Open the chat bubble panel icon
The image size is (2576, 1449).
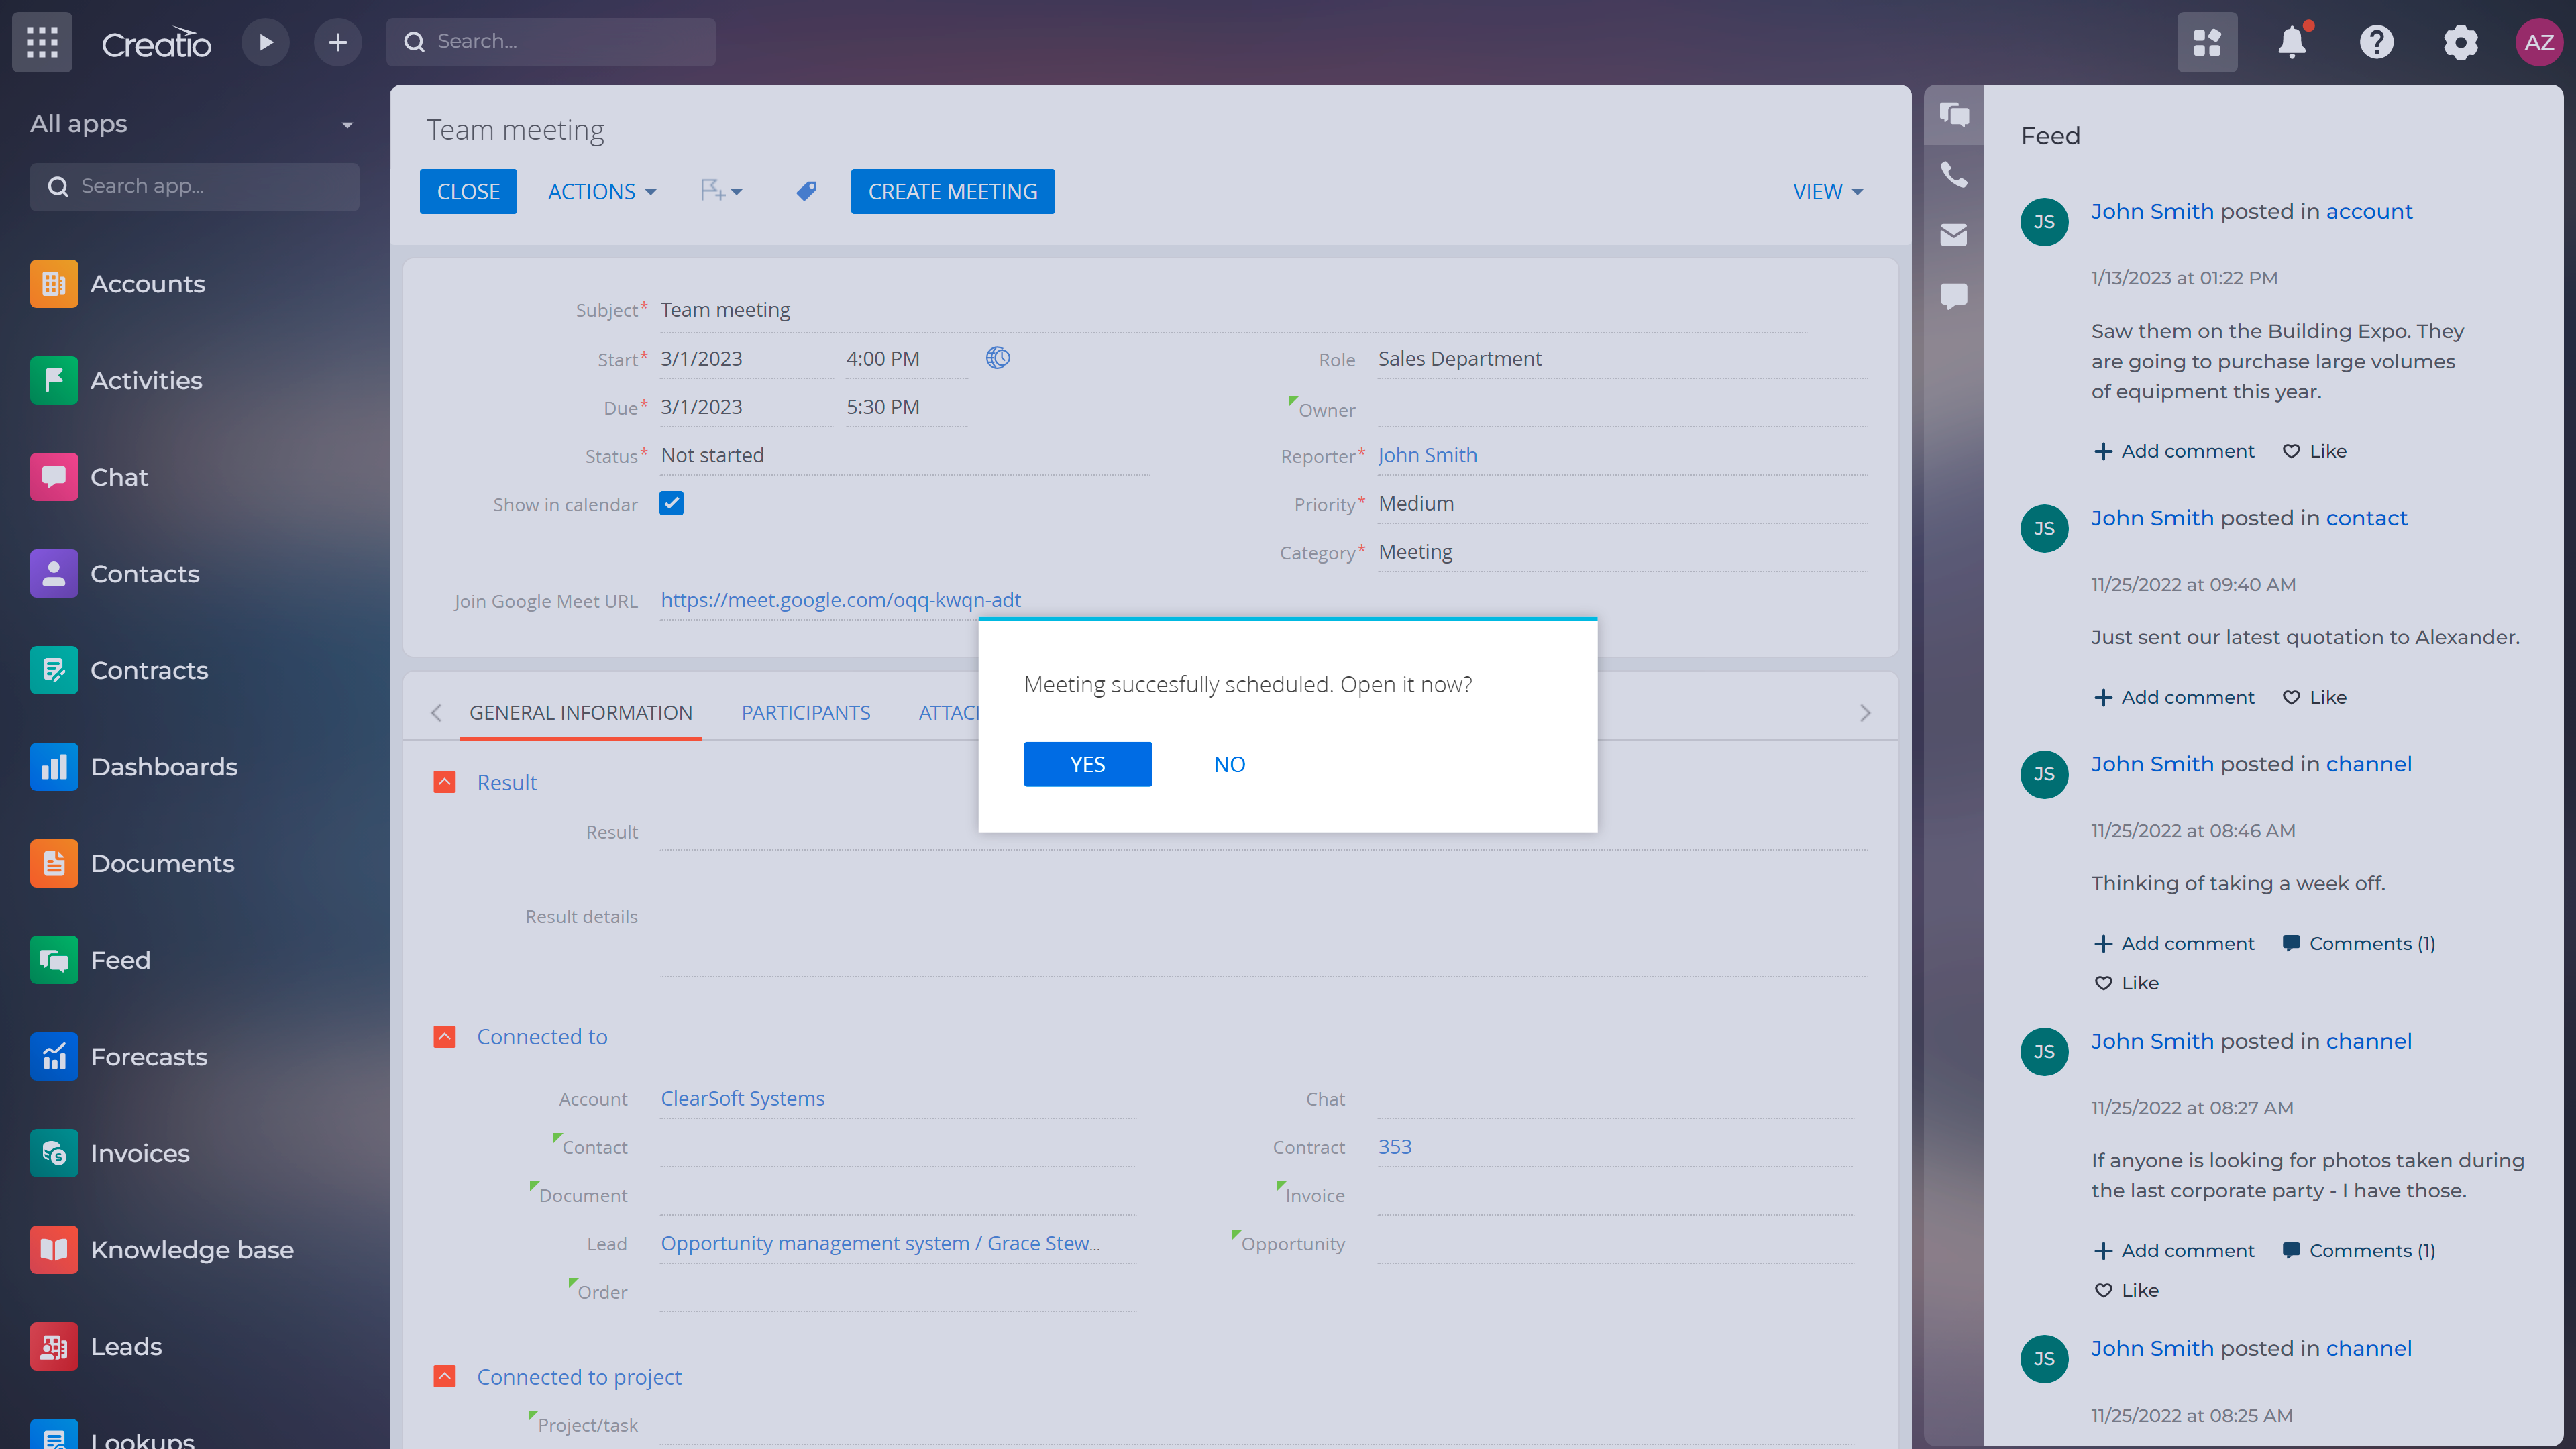click(1954, 296)
